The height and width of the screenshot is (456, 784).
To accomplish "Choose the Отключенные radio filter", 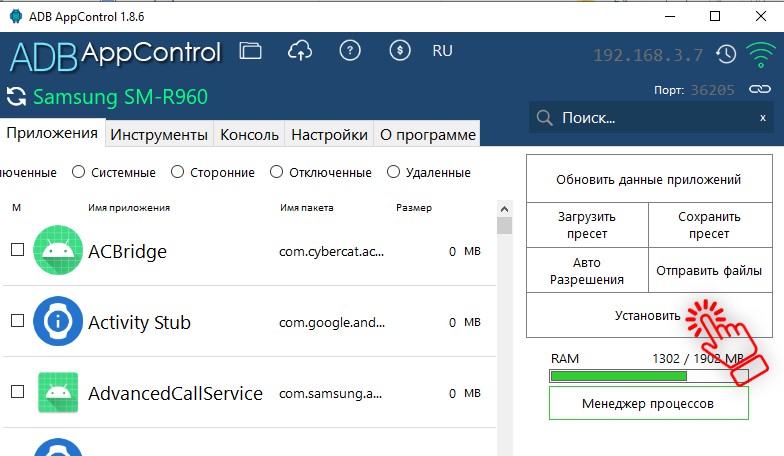I will [276, 172].
